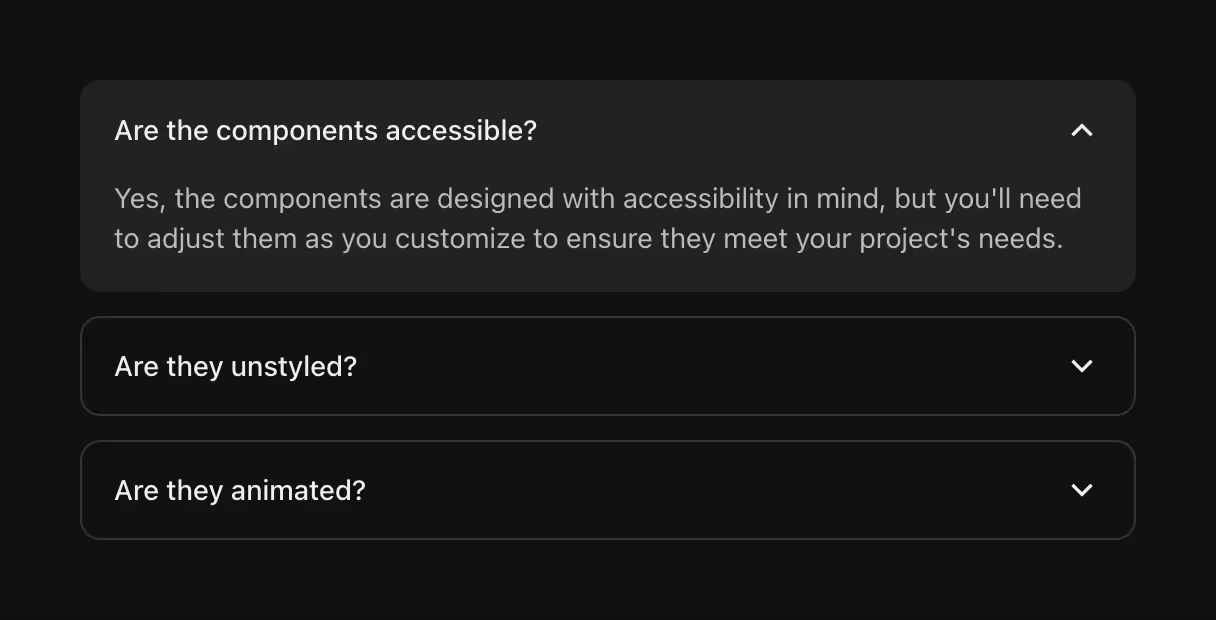Click the downward chevron beside 'Are they unstyled?'
This screenshot has width=1216, height=620.
(1081, 366)
